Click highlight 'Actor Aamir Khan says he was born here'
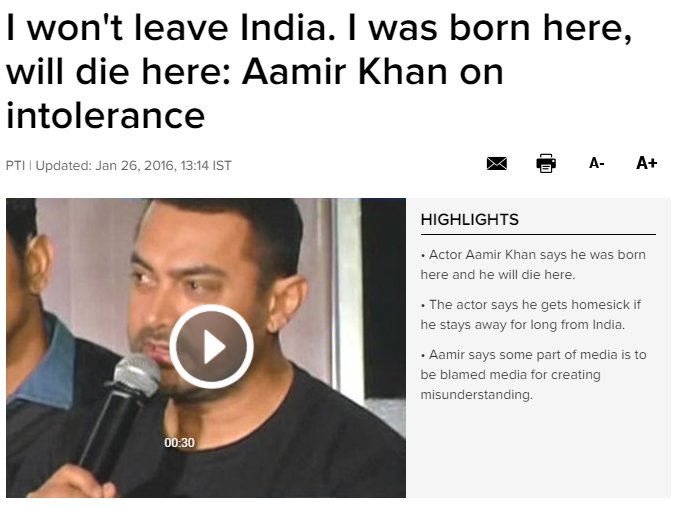The image size is (689, 506). pos(532,264)
